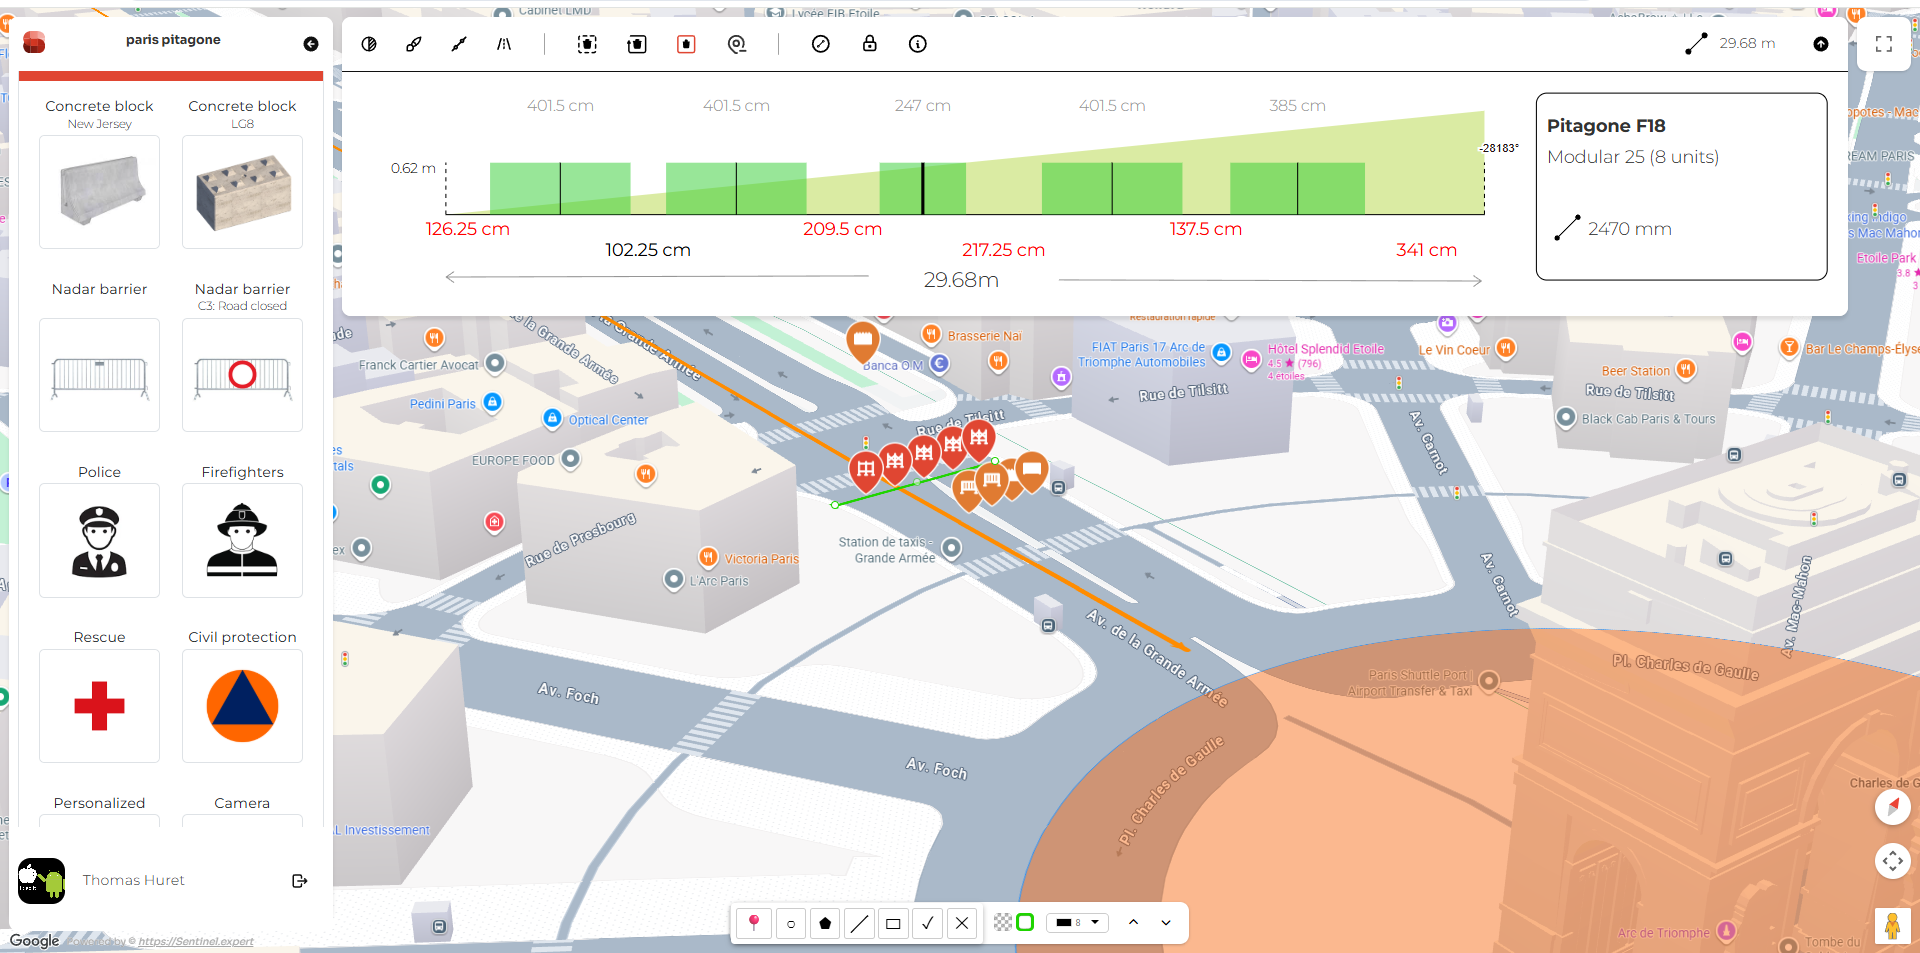Click the 126.25 cm gap measurement
Viewport: 1920px width, 953px height.
click(x=467, y=229)
